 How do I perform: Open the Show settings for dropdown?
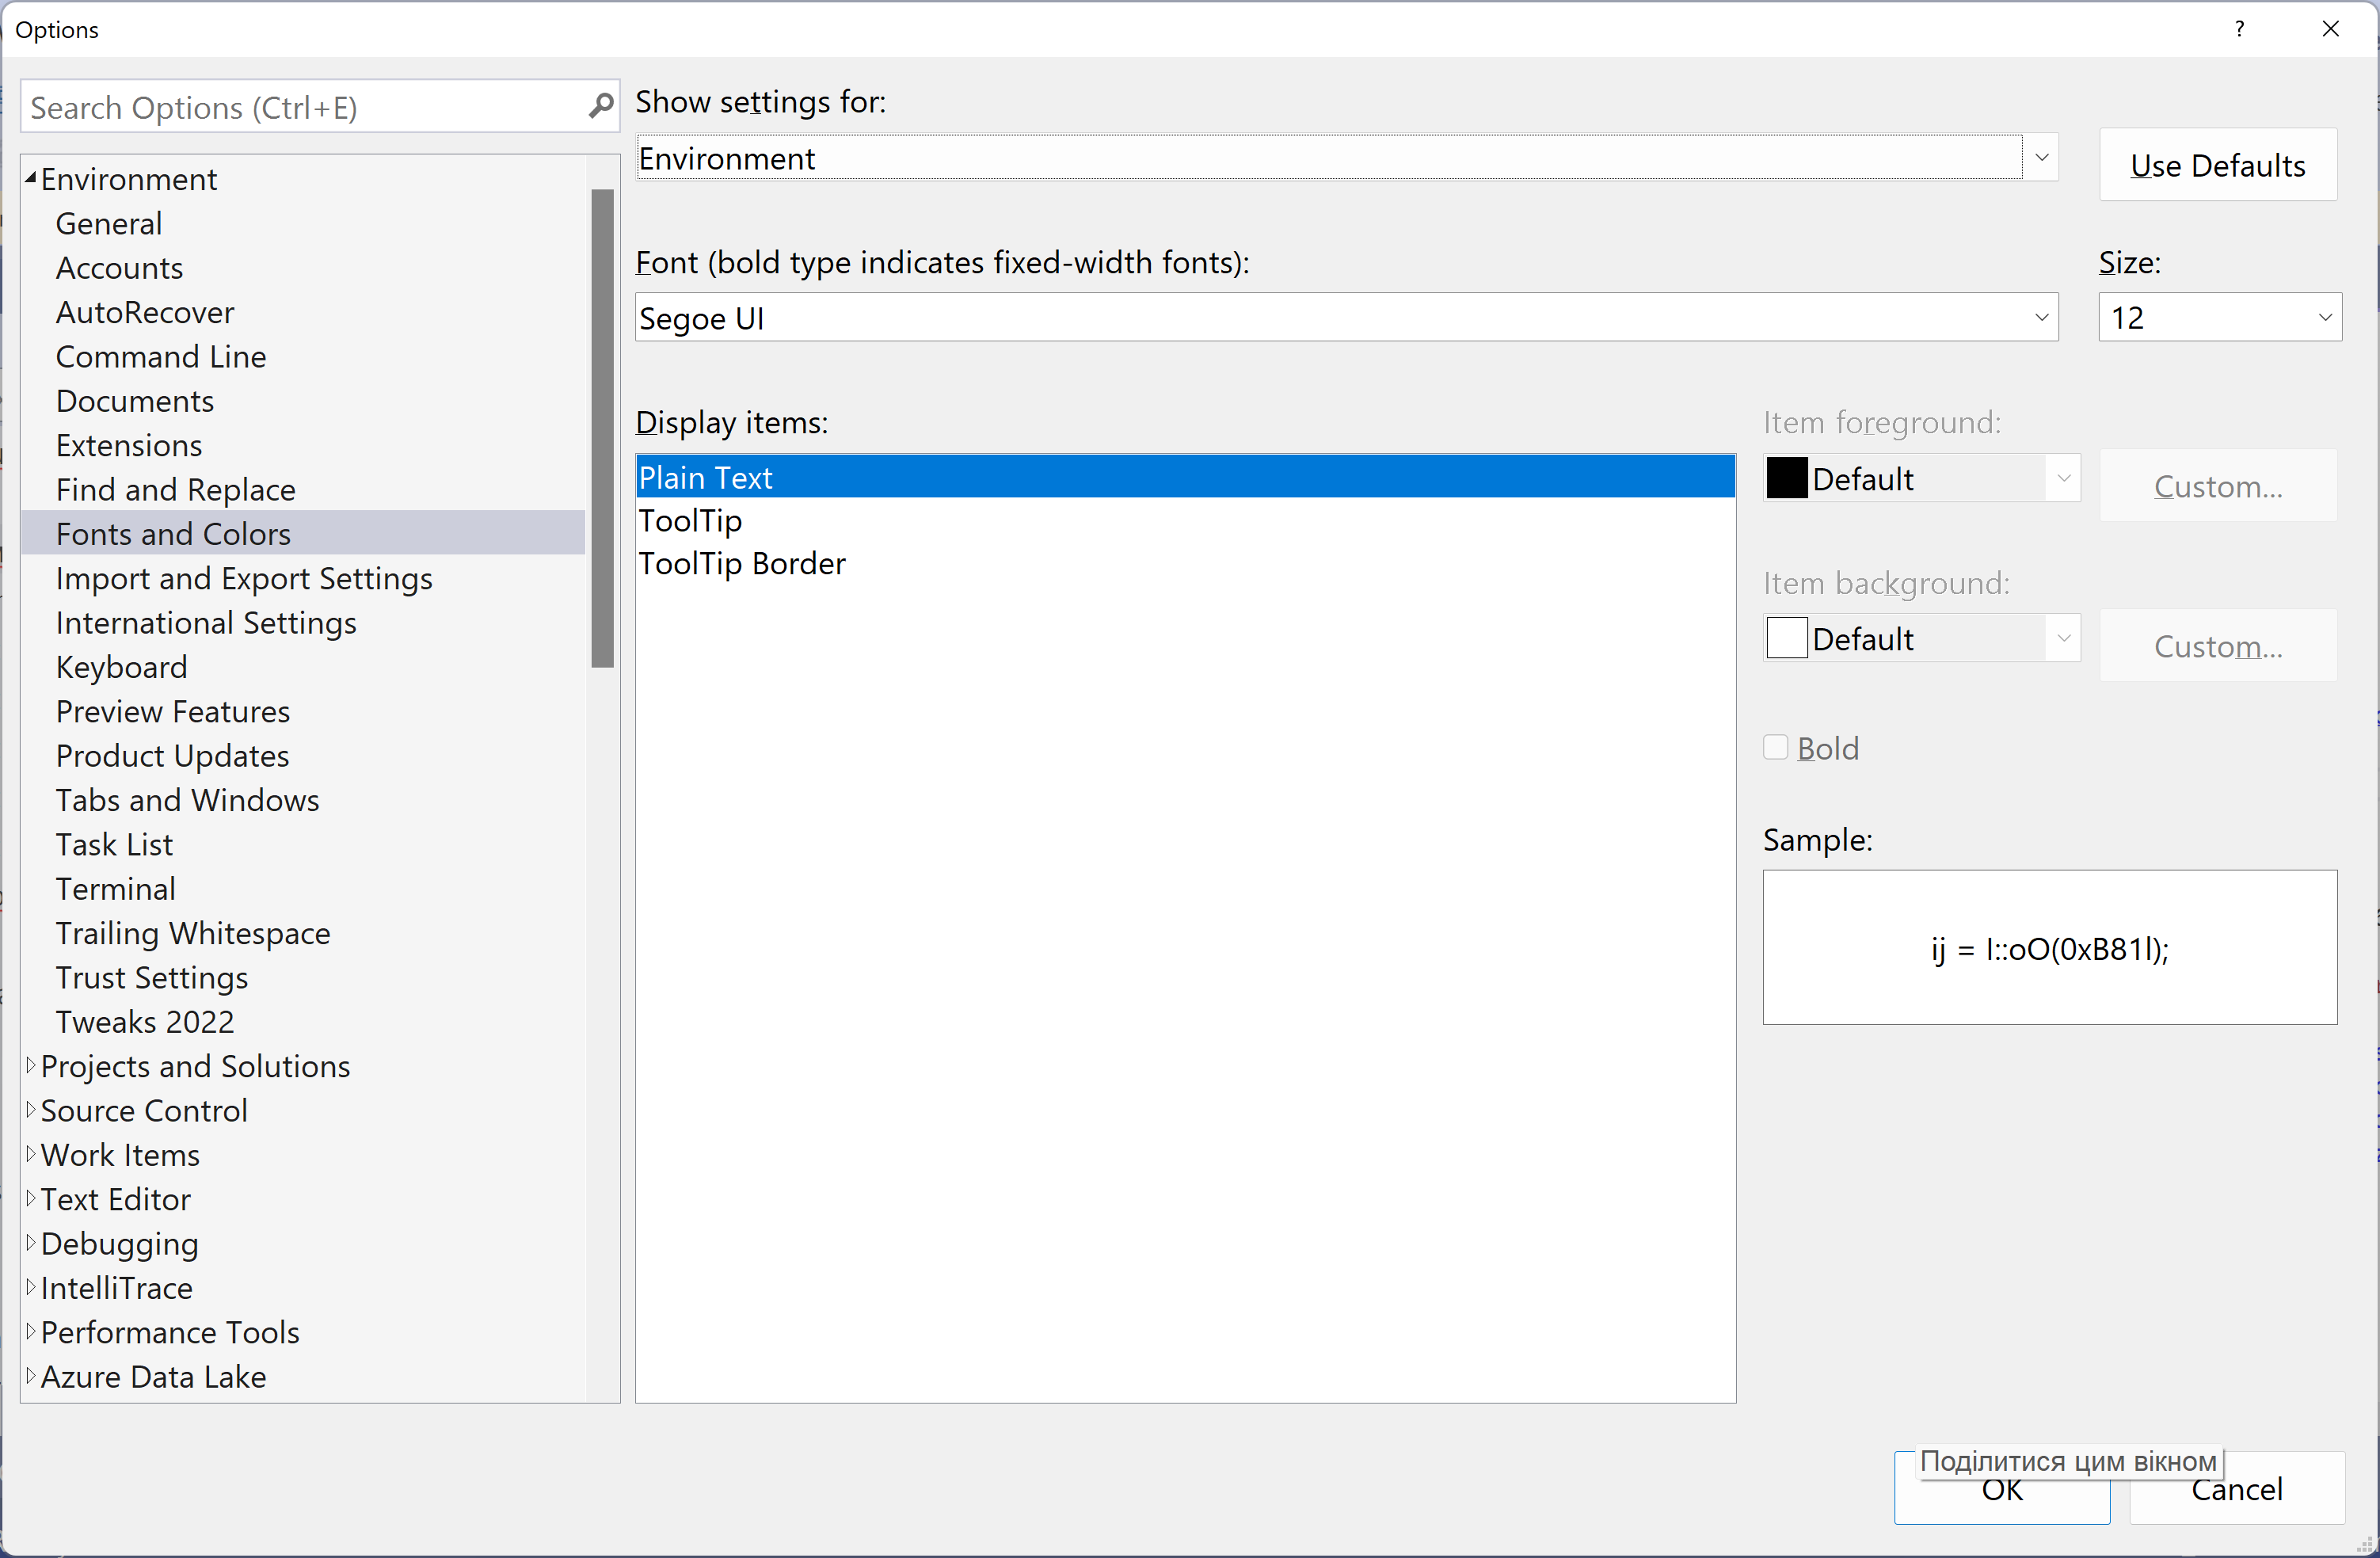coord(2042,157)
